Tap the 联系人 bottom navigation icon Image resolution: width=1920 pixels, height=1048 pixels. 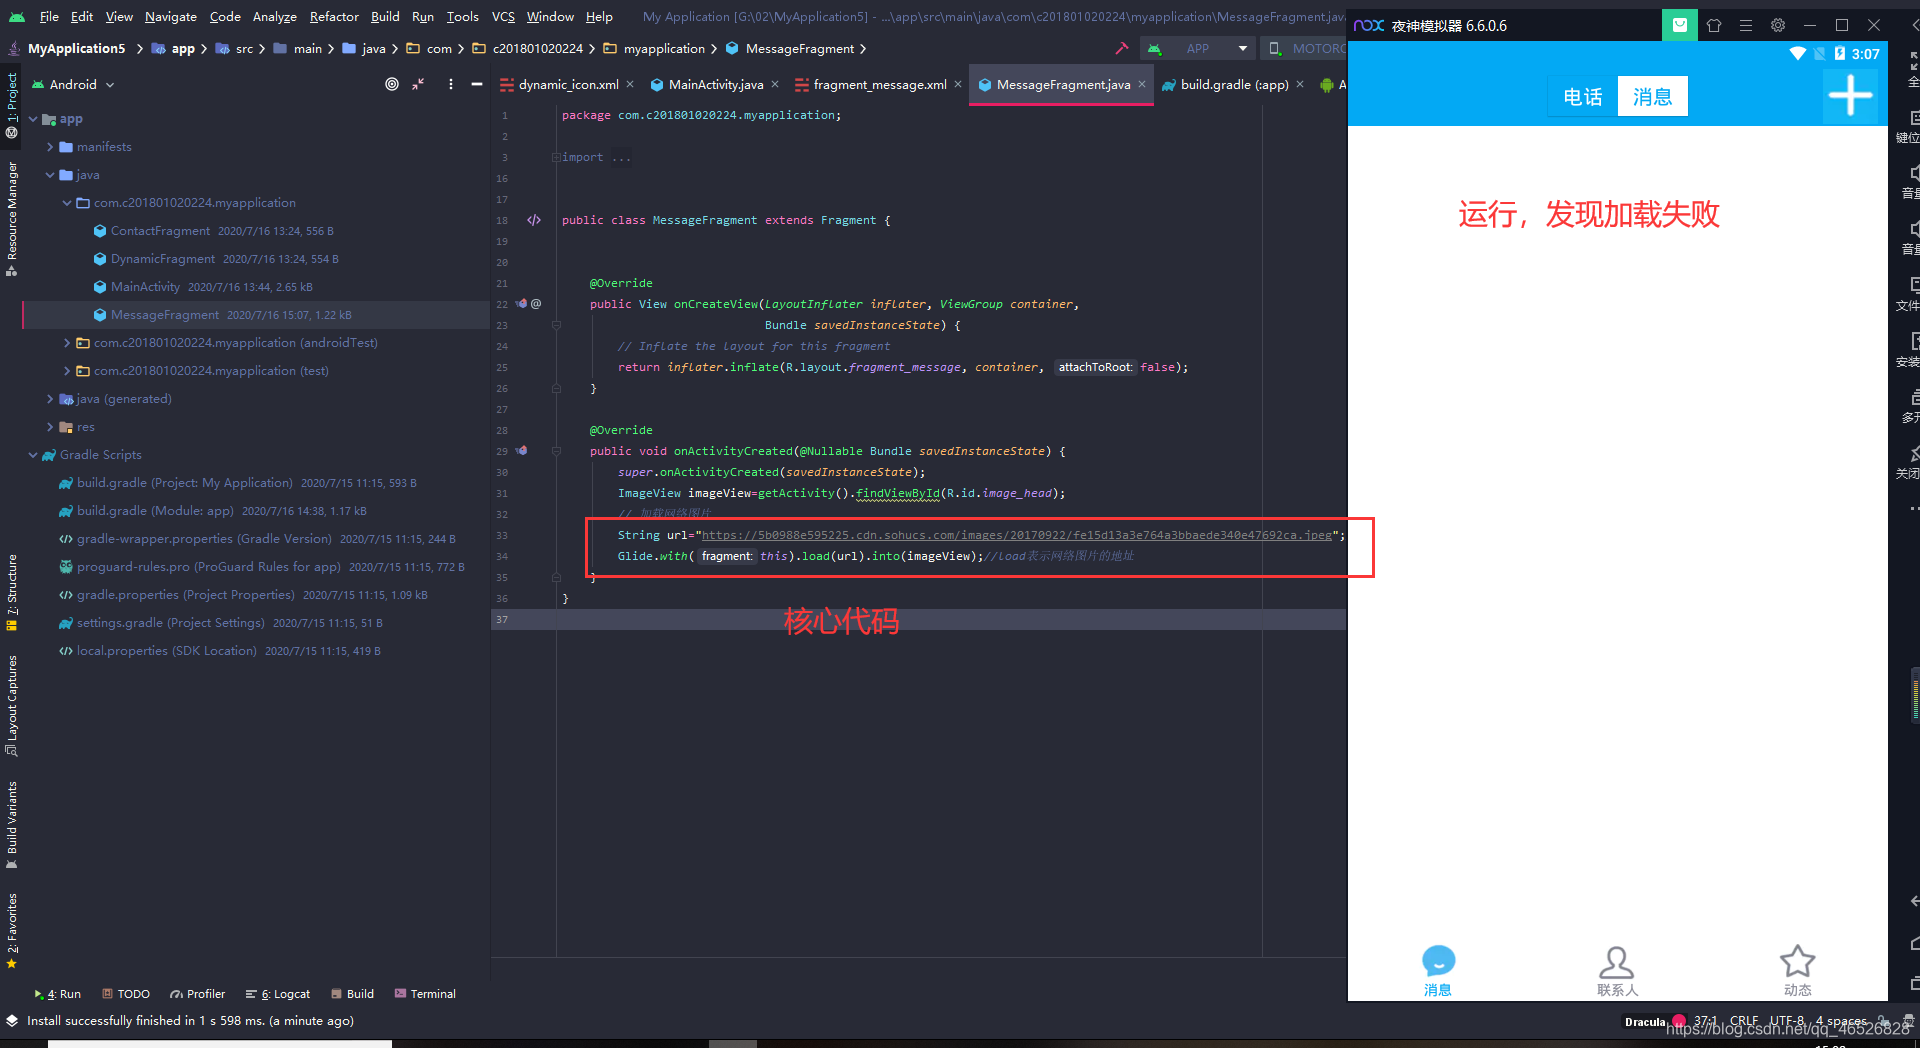(x=1617, y=971)
